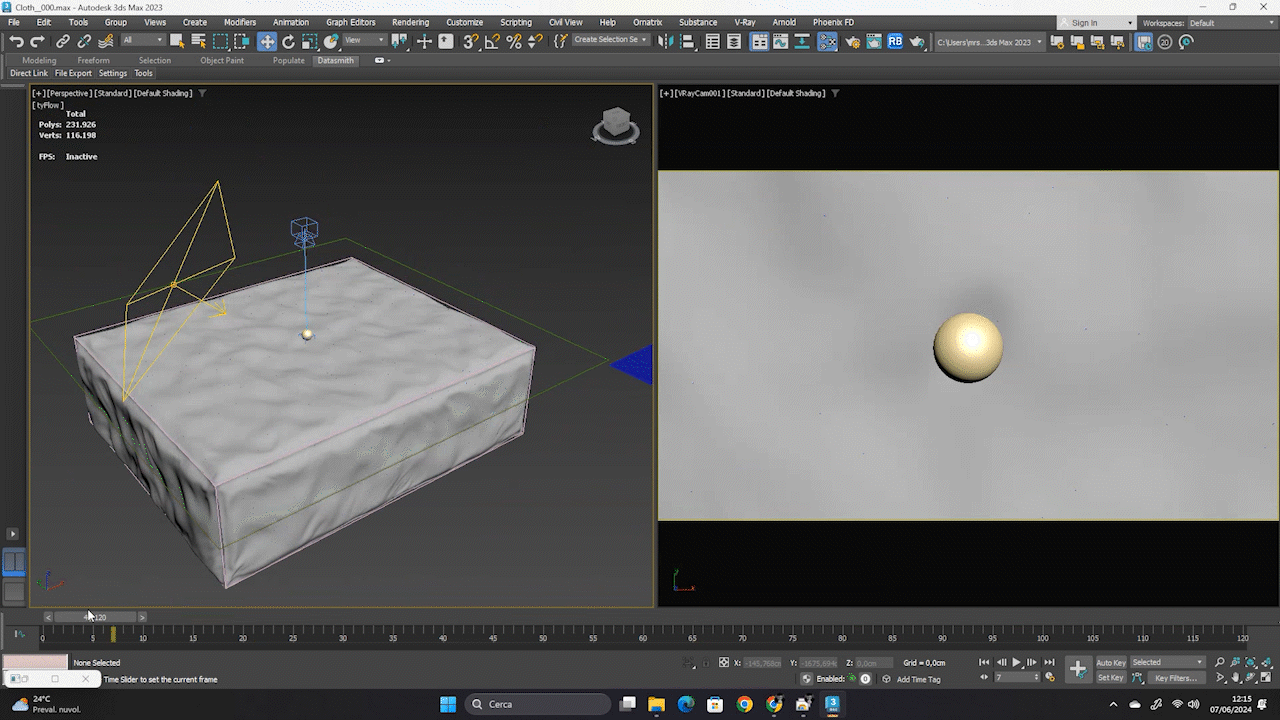This screenshot has width=1280, height=720.
Task: Open the Render Setup teapot icon
Action: coord(853,41)
